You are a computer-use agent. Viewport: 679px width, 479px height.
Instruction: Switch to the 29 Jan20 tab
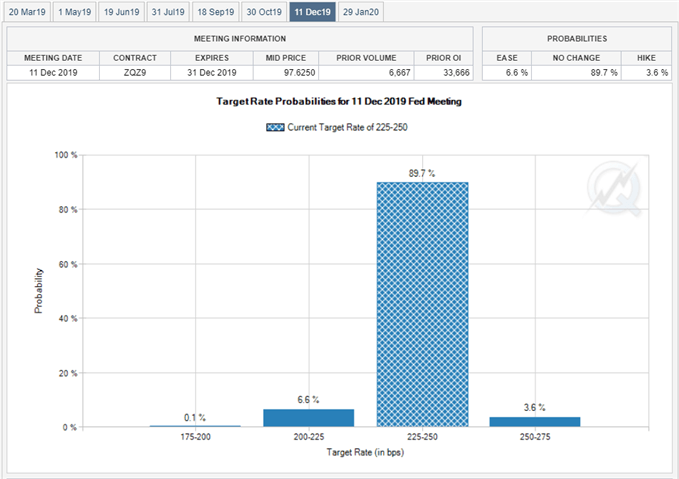[x=361, y=12]
